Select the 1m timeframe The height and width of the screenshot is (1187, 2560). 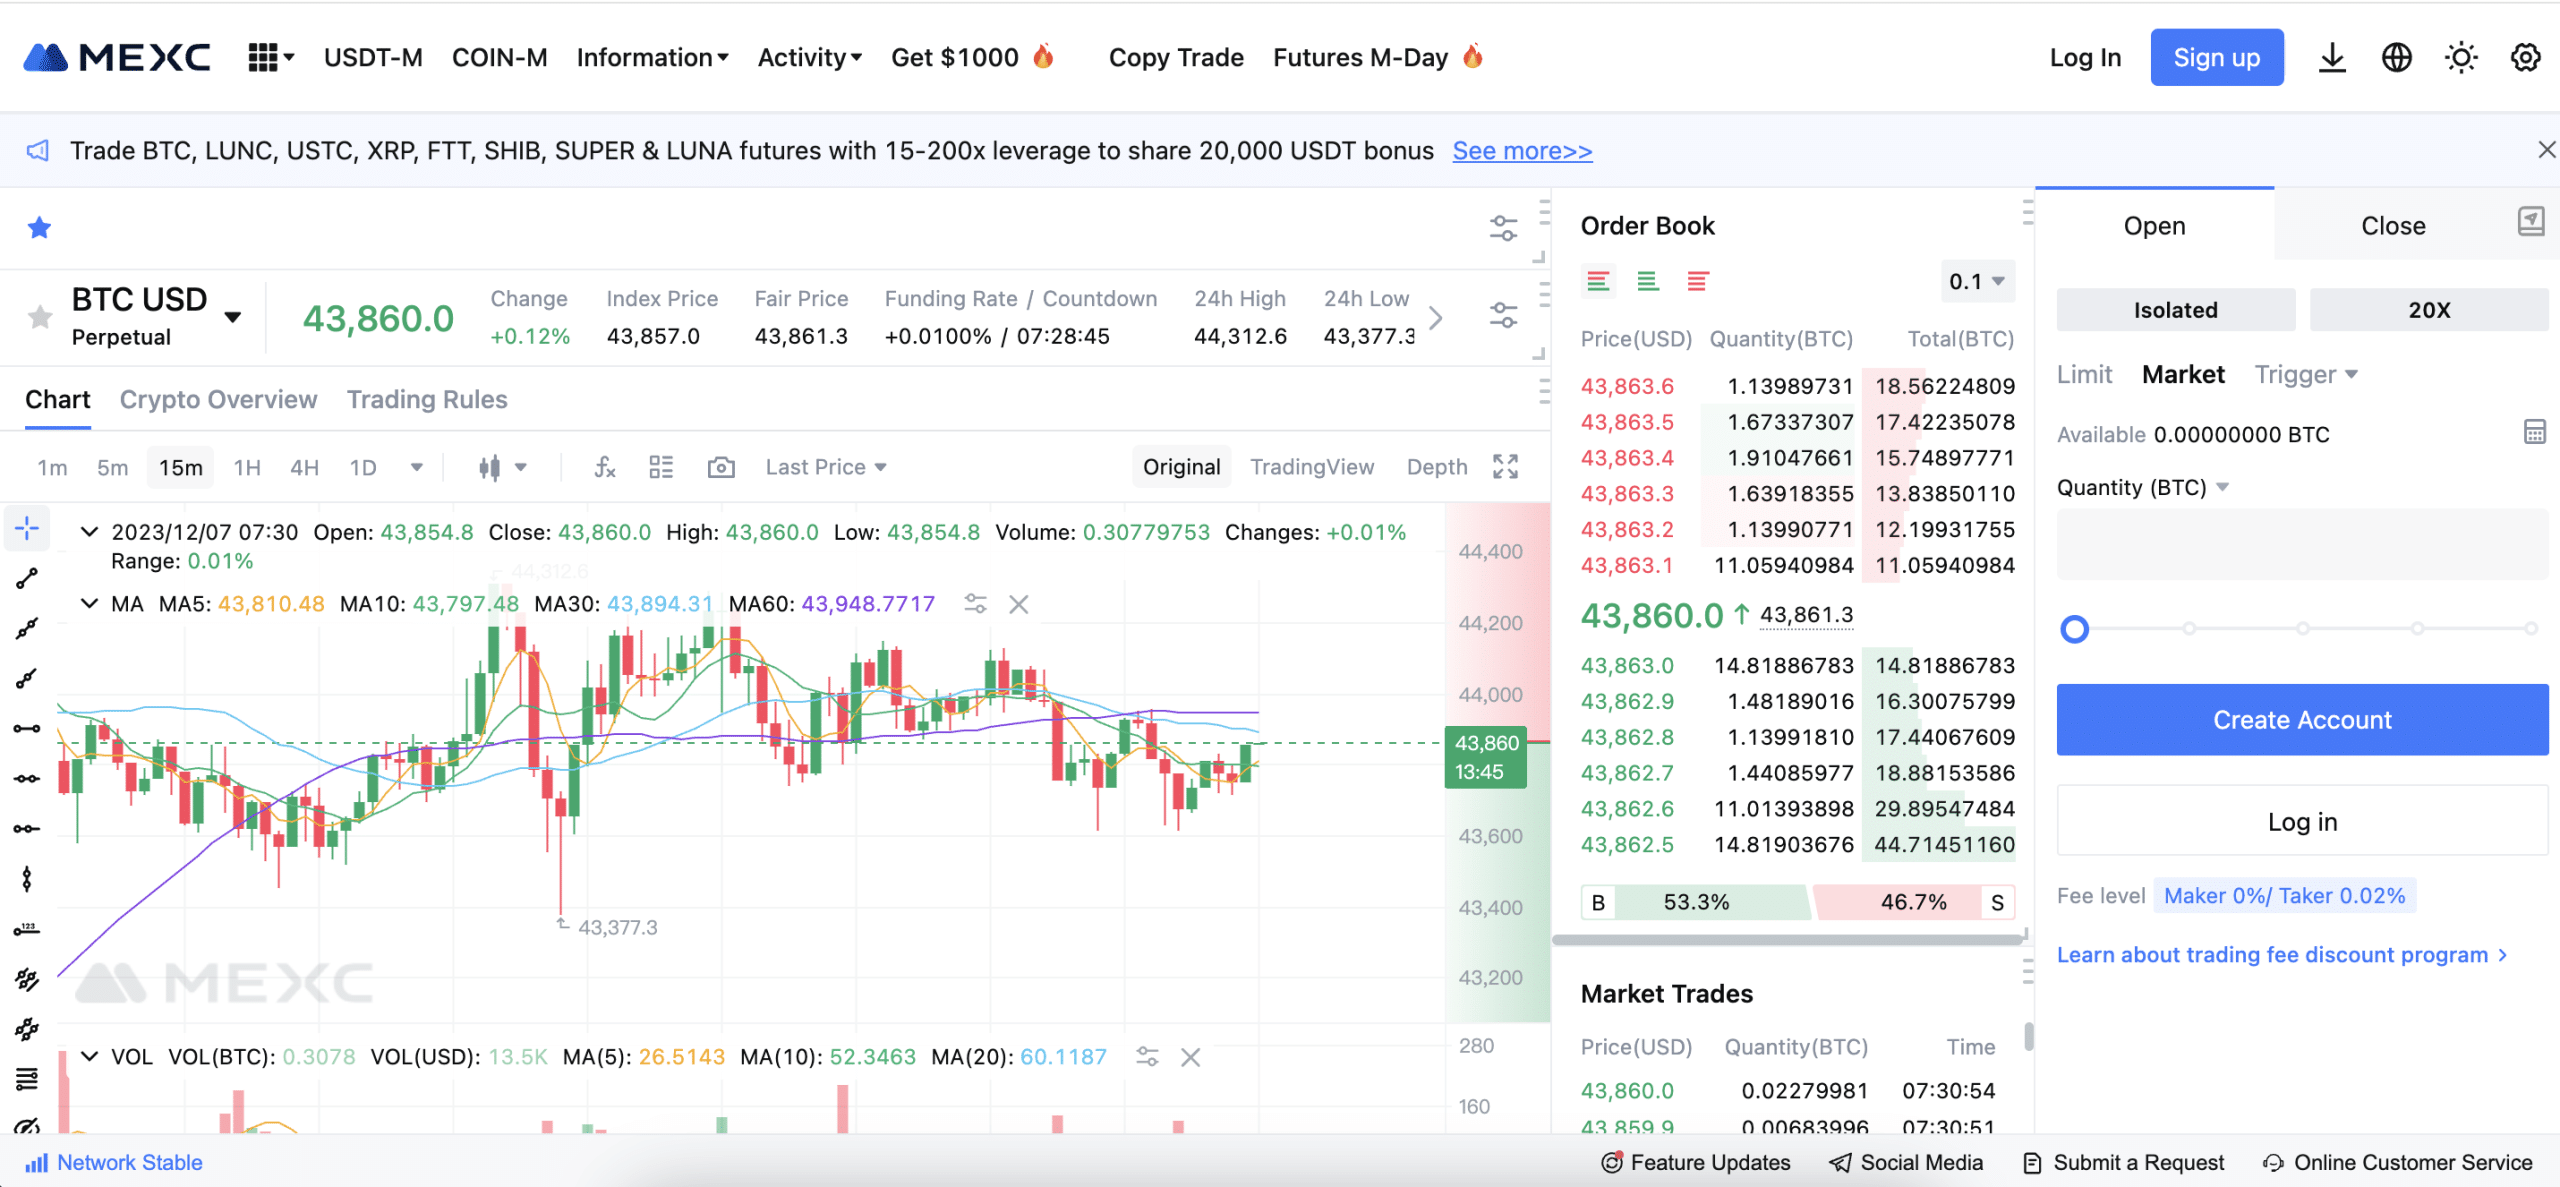coord(52,467)
